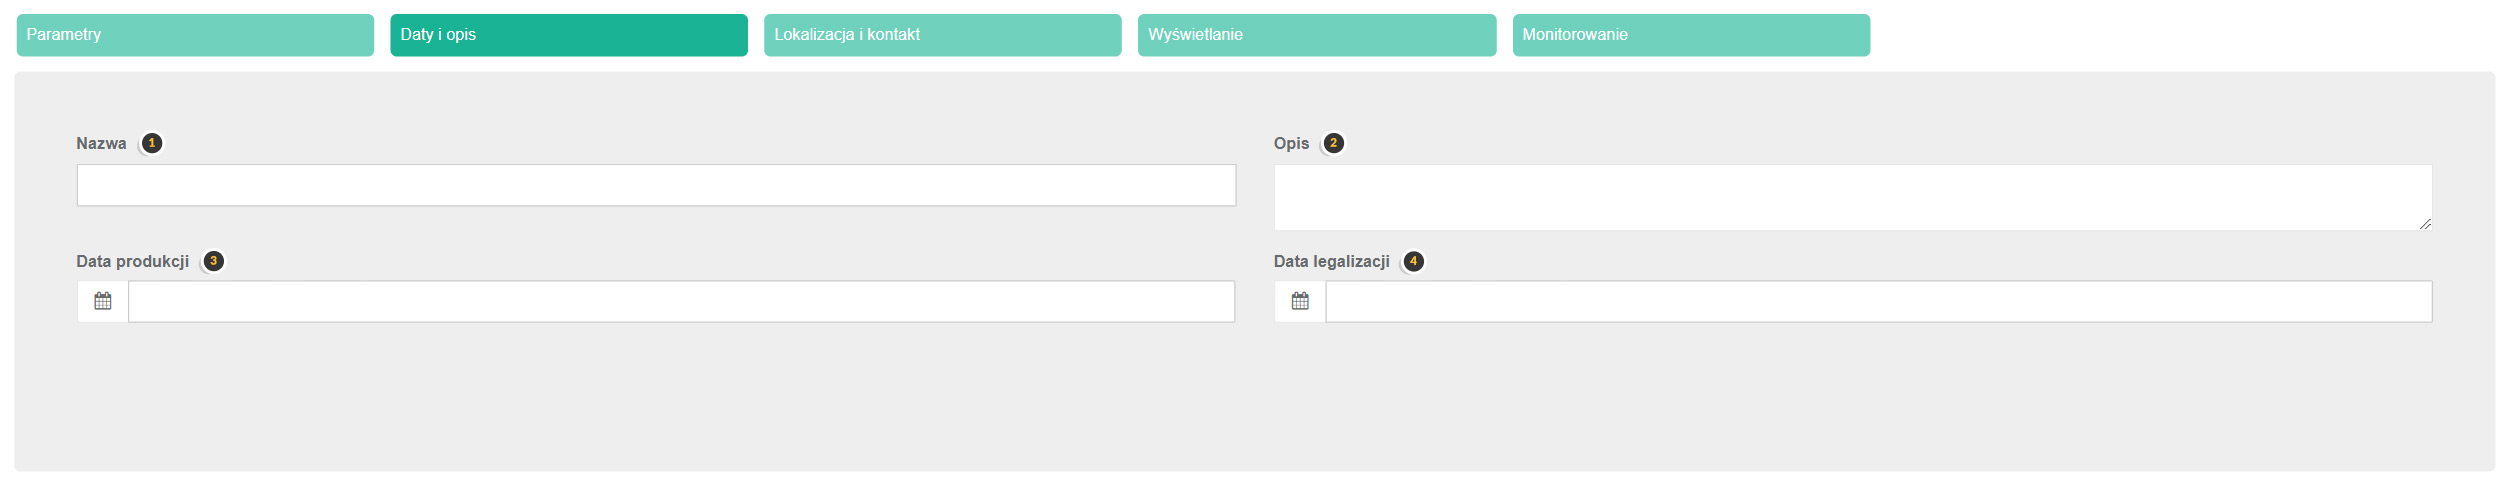The image size is (2513, 484).
Task: Click inside the Opis text area
Action: pos(1852,197)
